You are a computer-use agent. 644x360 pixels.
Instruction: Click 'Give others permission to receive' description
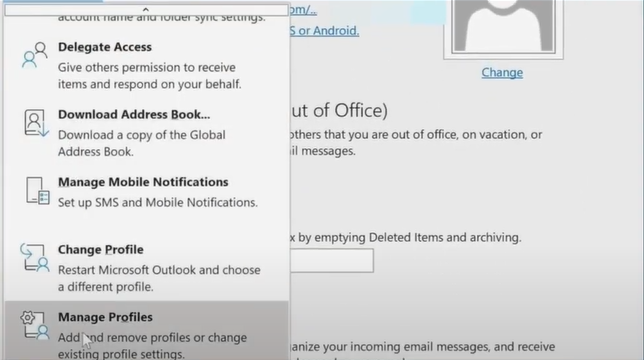[147, 67]
